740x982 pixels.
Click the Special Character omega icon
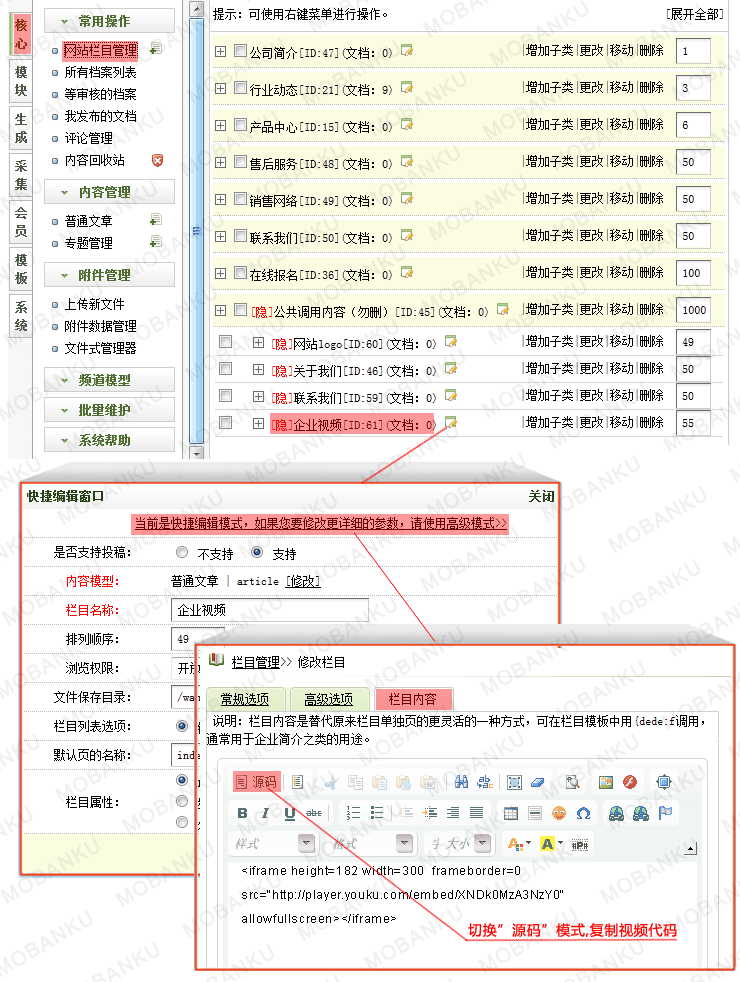(583, 813)
